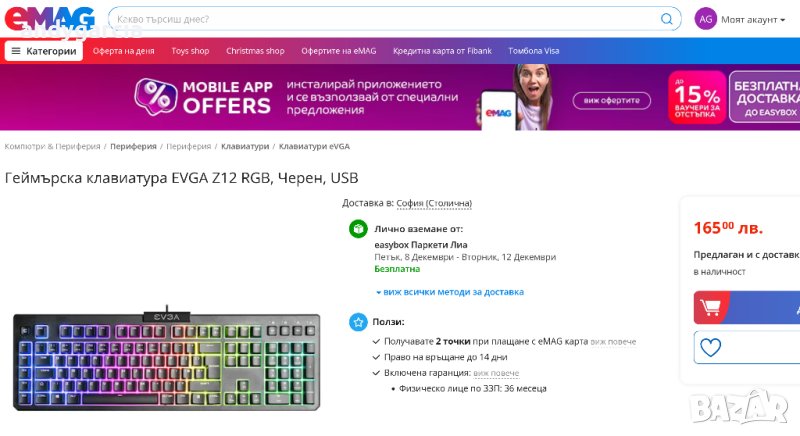Click the easybox pickup package icon
The image size is (800, 436).
[358, 229]
